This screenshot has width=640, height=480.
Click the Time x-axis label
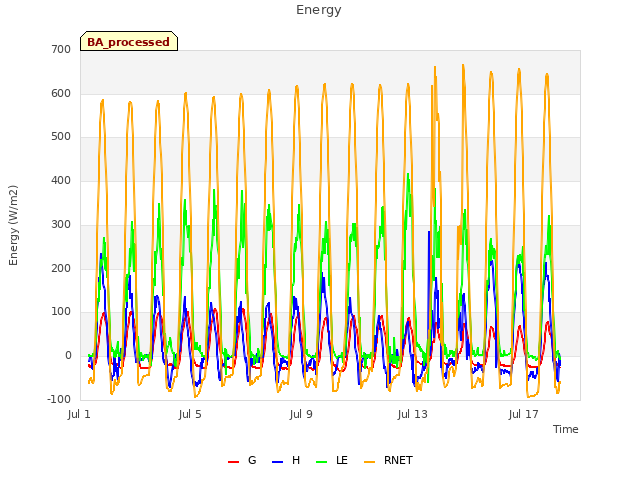click(x=566, y=429)
